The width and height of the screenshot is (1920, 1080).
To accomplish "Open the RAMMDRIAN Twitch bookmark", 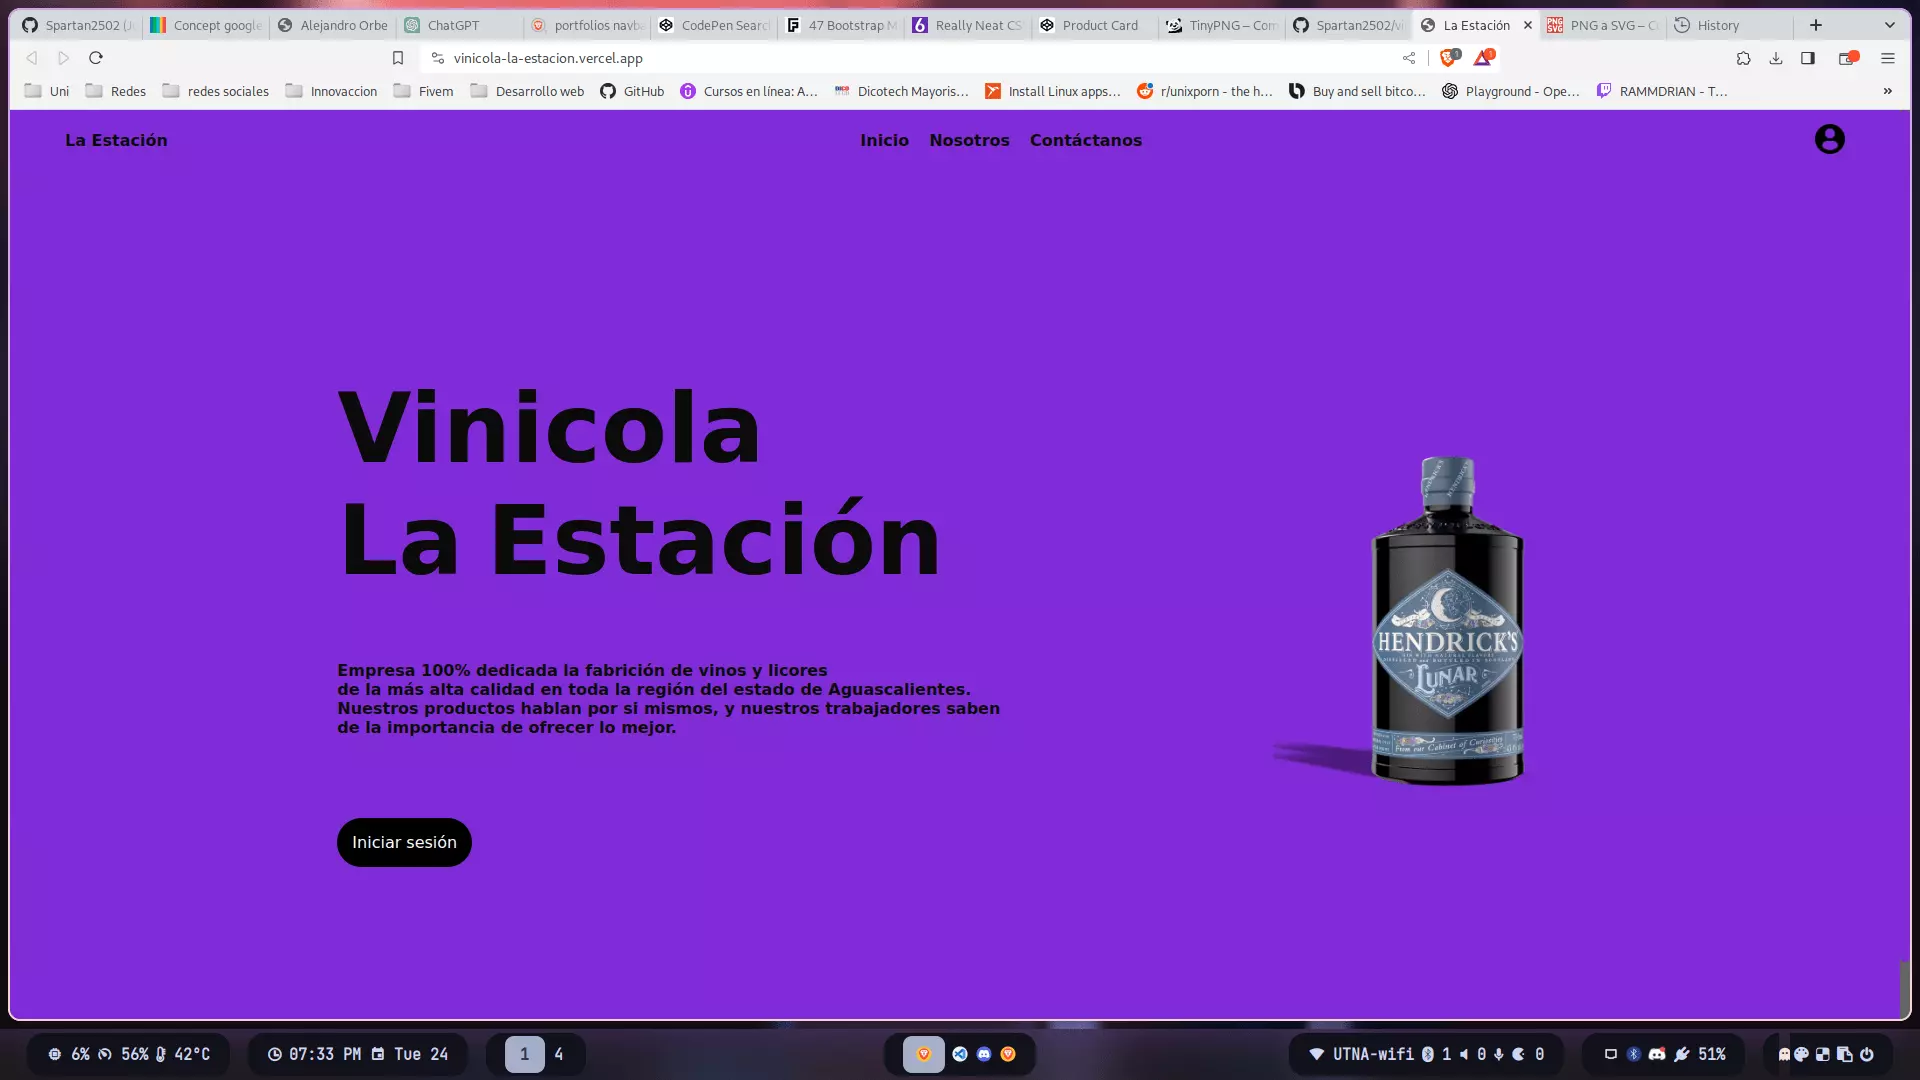I will (x=1662, y=91).
